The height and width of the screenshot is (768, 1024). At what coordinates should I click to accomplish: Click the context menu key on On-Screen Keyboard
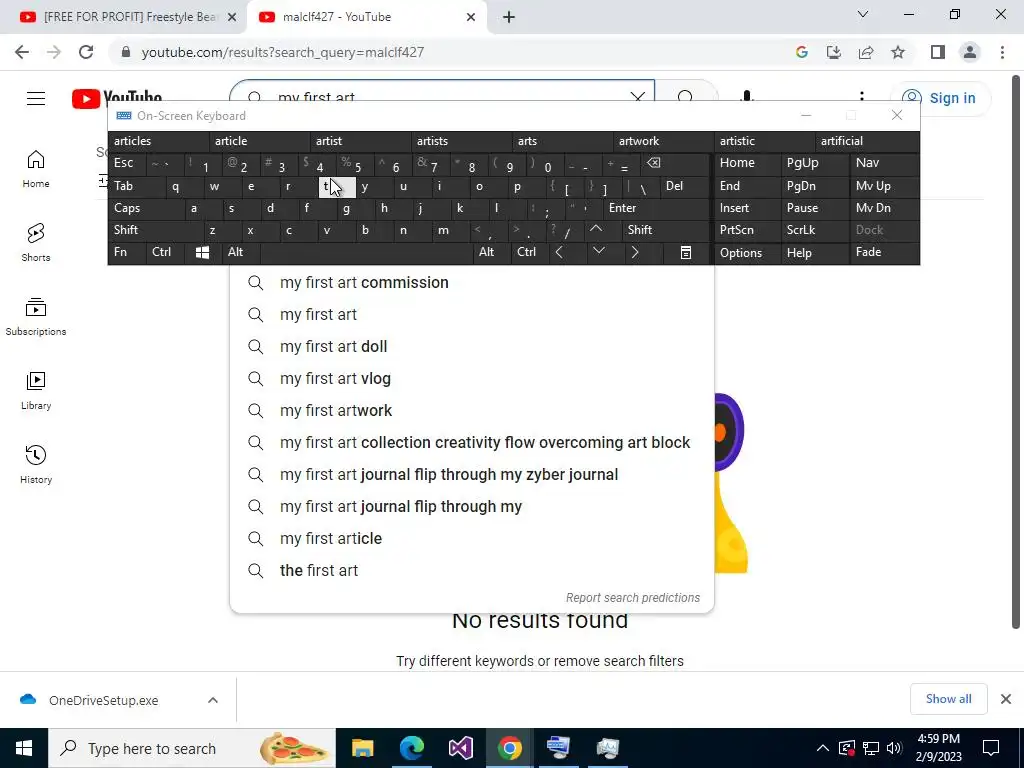pos(686,252)
